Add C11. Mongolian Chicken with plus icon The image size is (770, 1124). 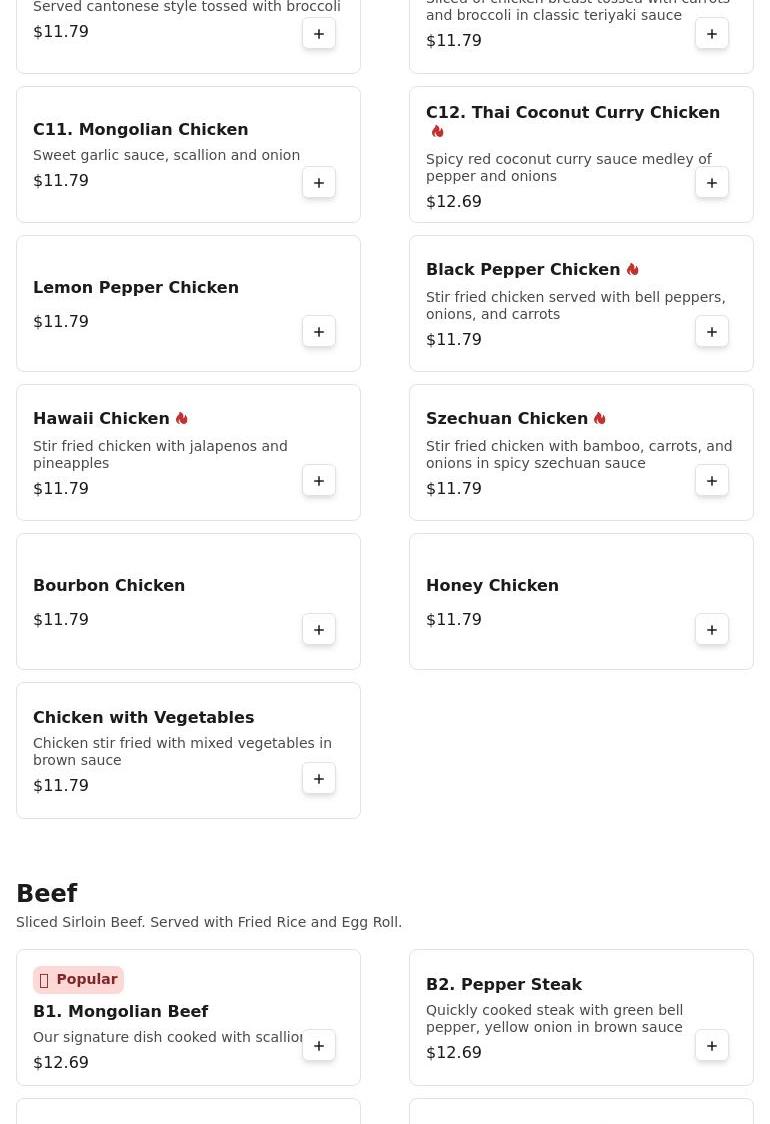[x=319, y=183]
